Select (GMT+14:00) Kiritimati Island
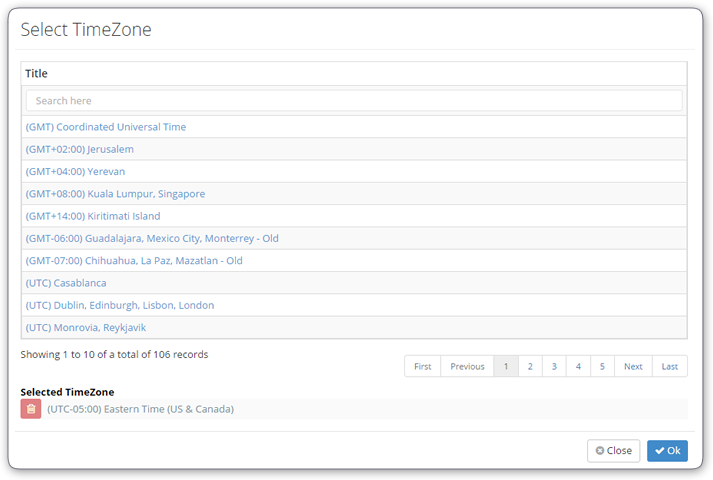The width and height of the screenshot is (713, 480). (x=93, y=216)
